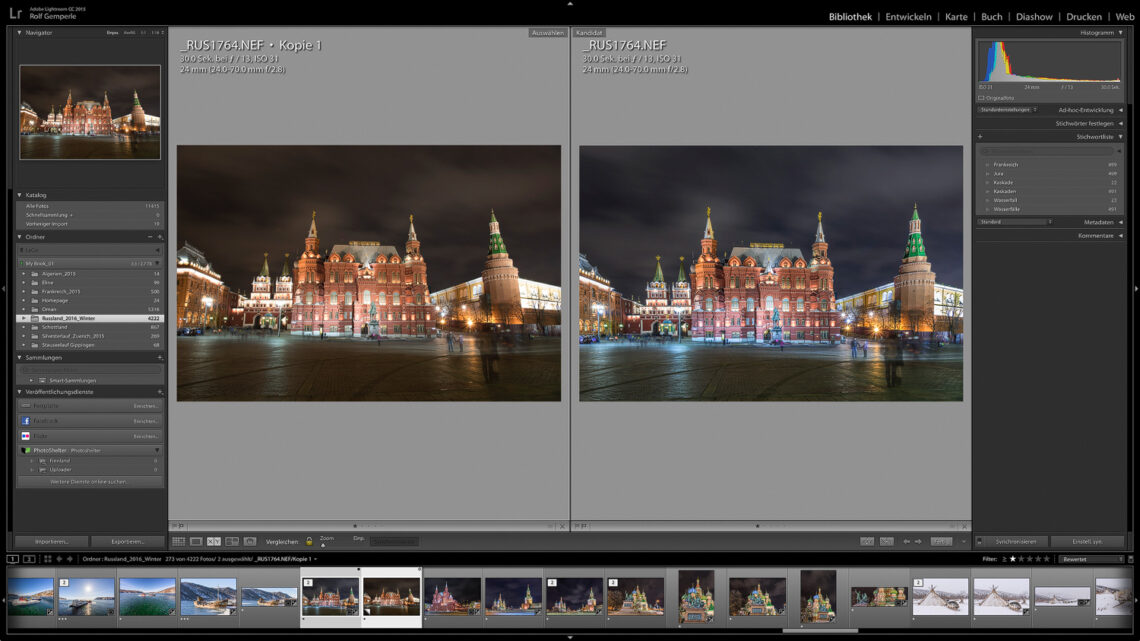The height and width of the screenshot is (641, 1140).
Task: Select the loupe view icon
Action: pyautogui.click(x=196, y=541)
